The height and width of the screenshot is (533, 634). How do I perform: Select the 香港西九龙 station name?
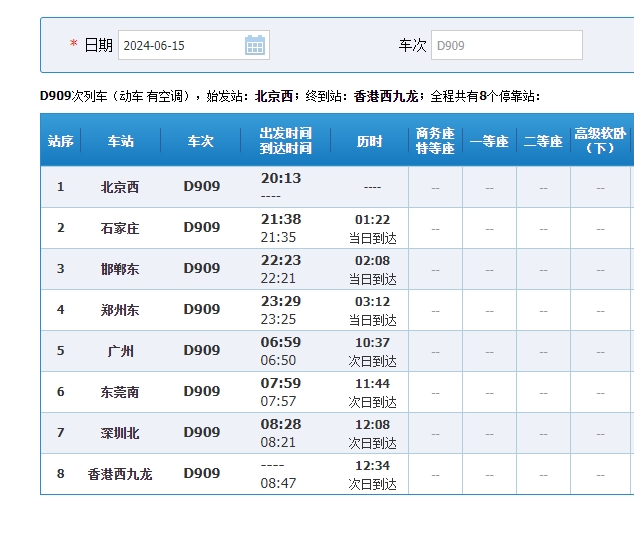click(120, 474)
